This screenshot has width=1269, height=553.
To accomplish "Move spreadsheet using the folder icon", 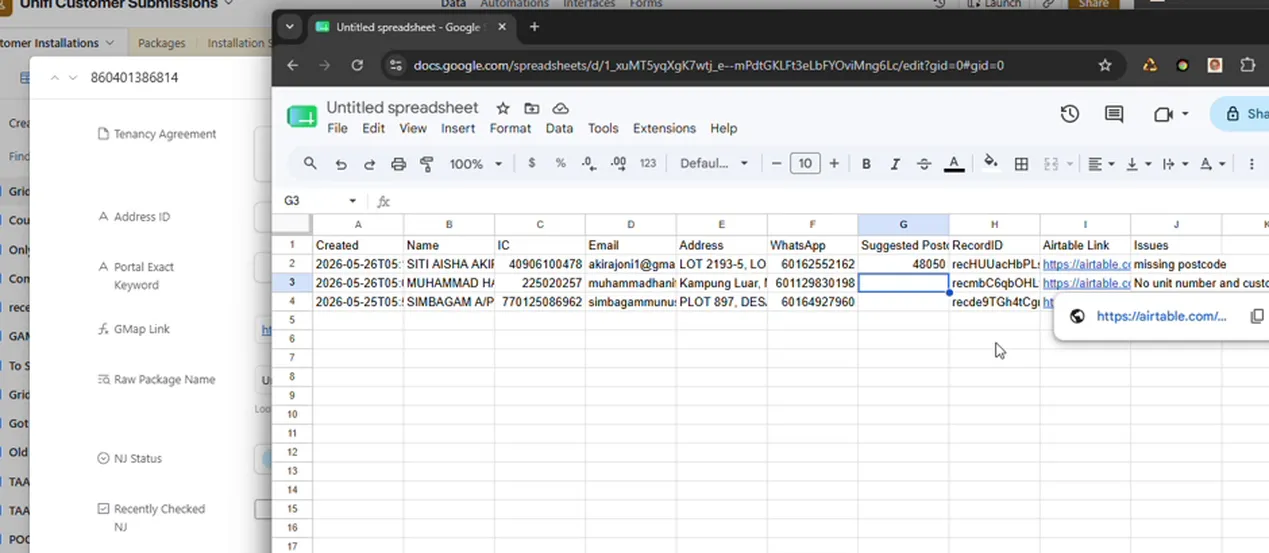I will [x=532, y=108].
